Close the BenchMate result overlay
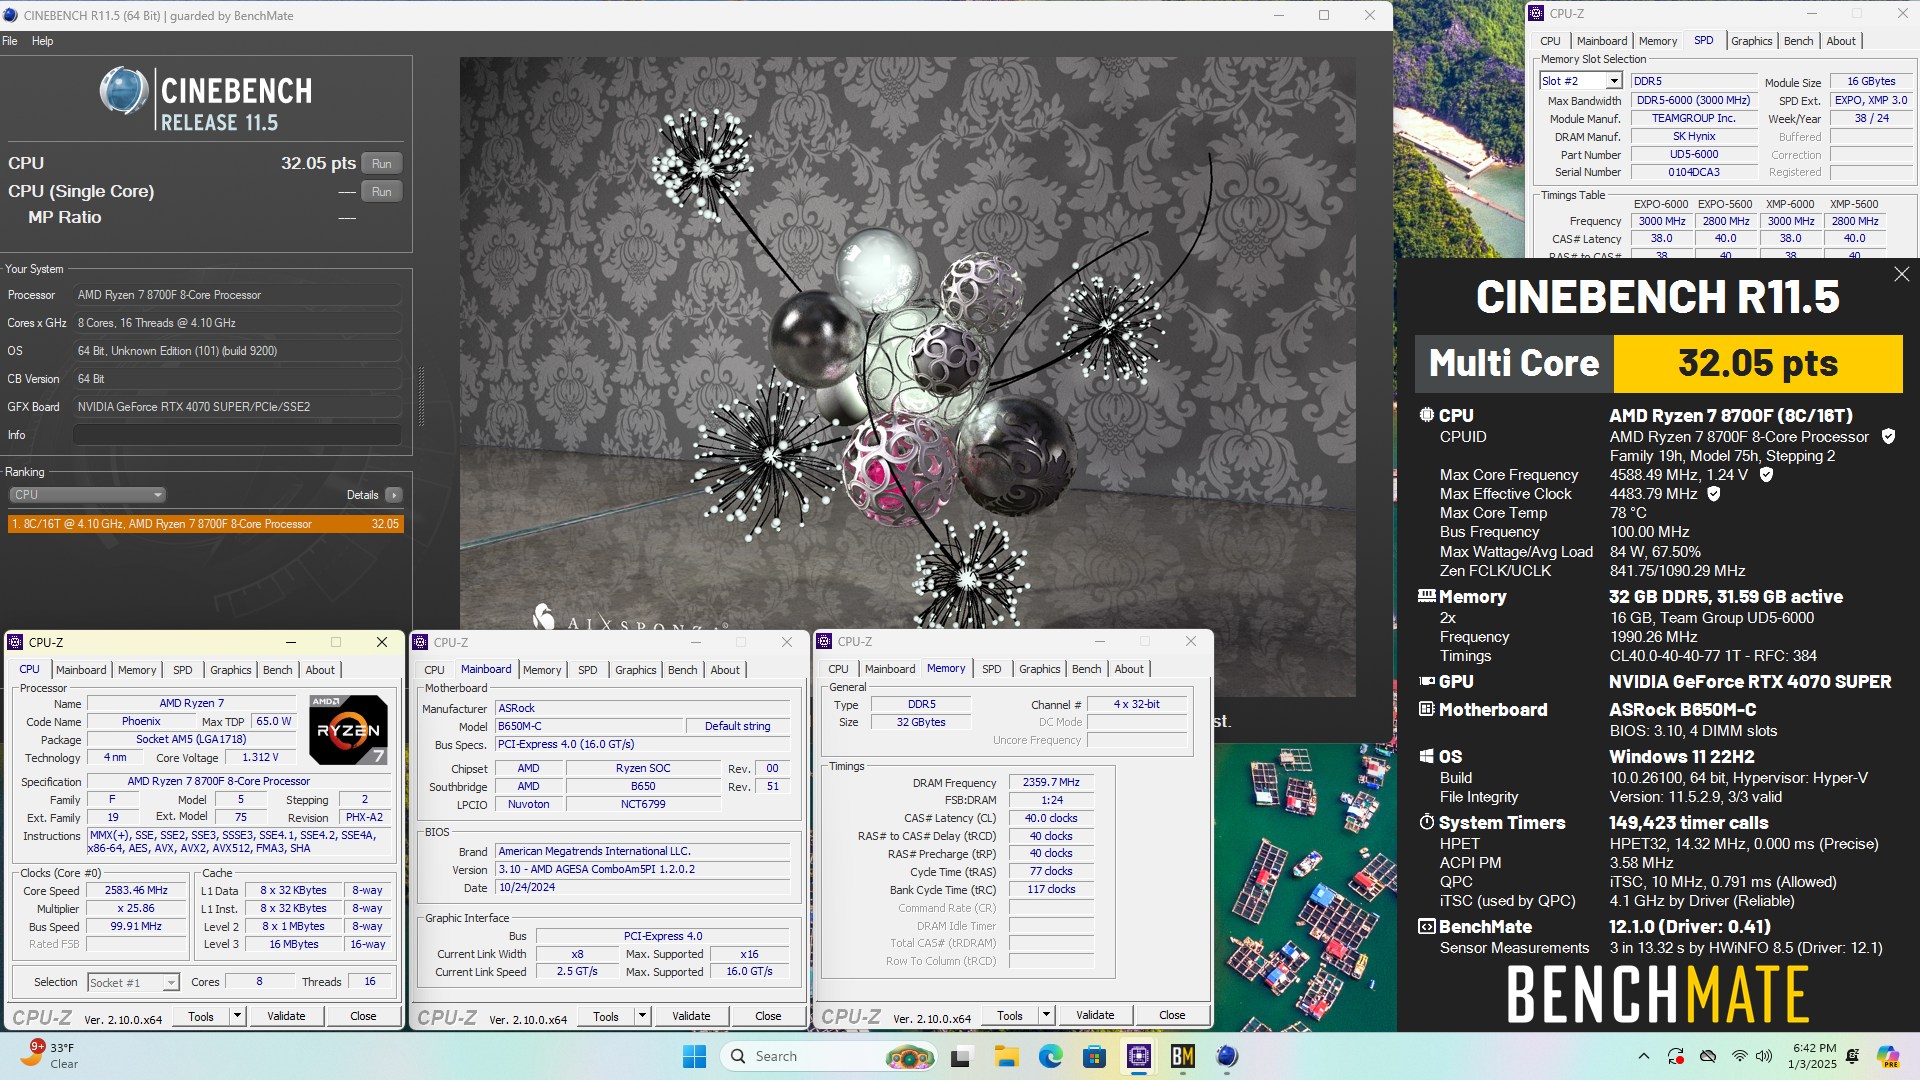Screen dimensions: 1920x1080 [x=1901, y=274]
